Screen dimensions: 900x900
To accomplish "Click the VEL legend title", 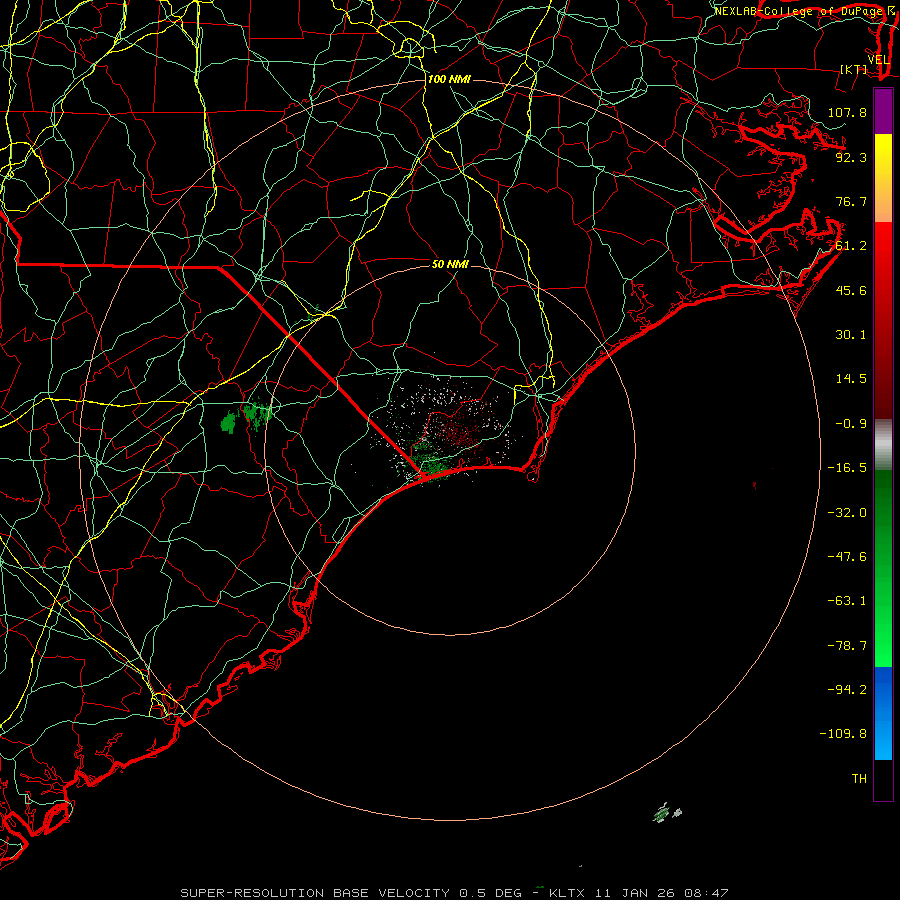I will pyautogui.click(x=878, y=60).
